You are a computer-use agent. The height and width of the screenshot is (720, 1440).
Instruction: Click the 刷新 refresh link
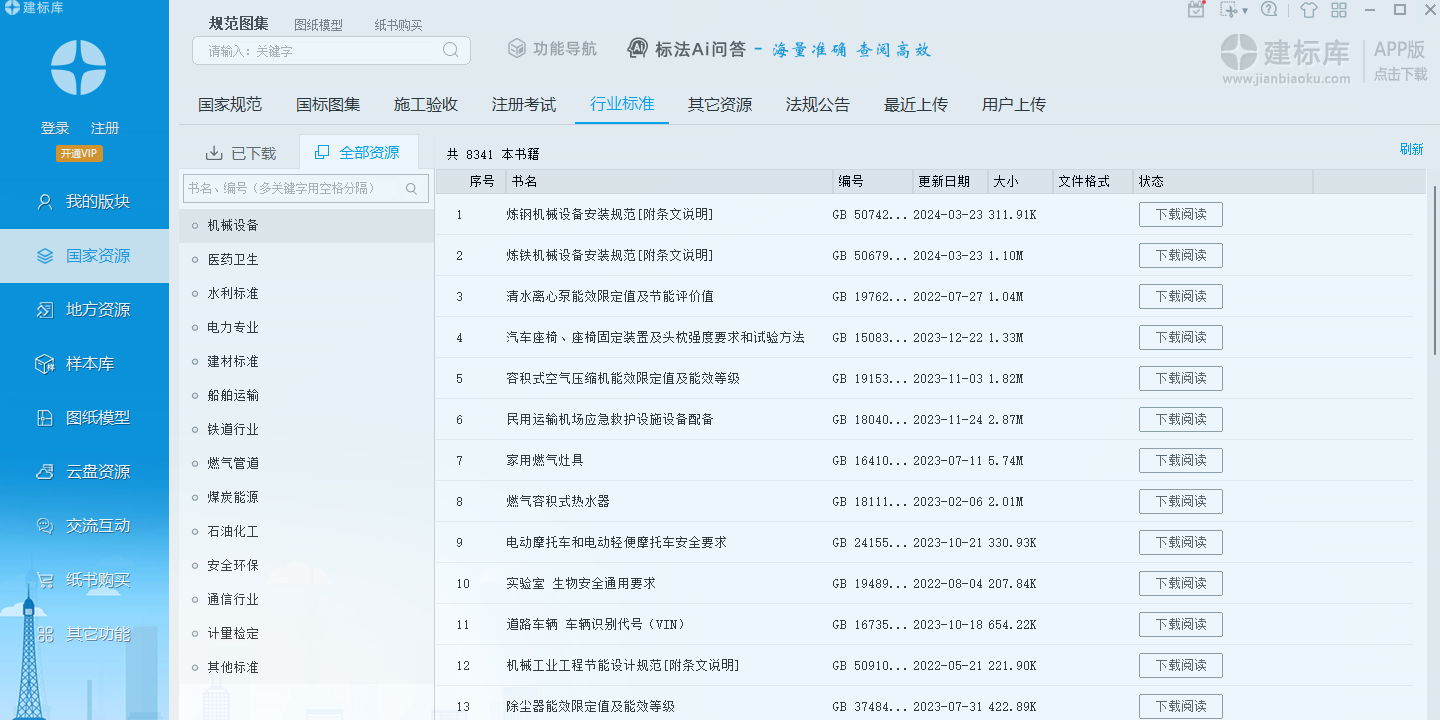click(1411, 149)
